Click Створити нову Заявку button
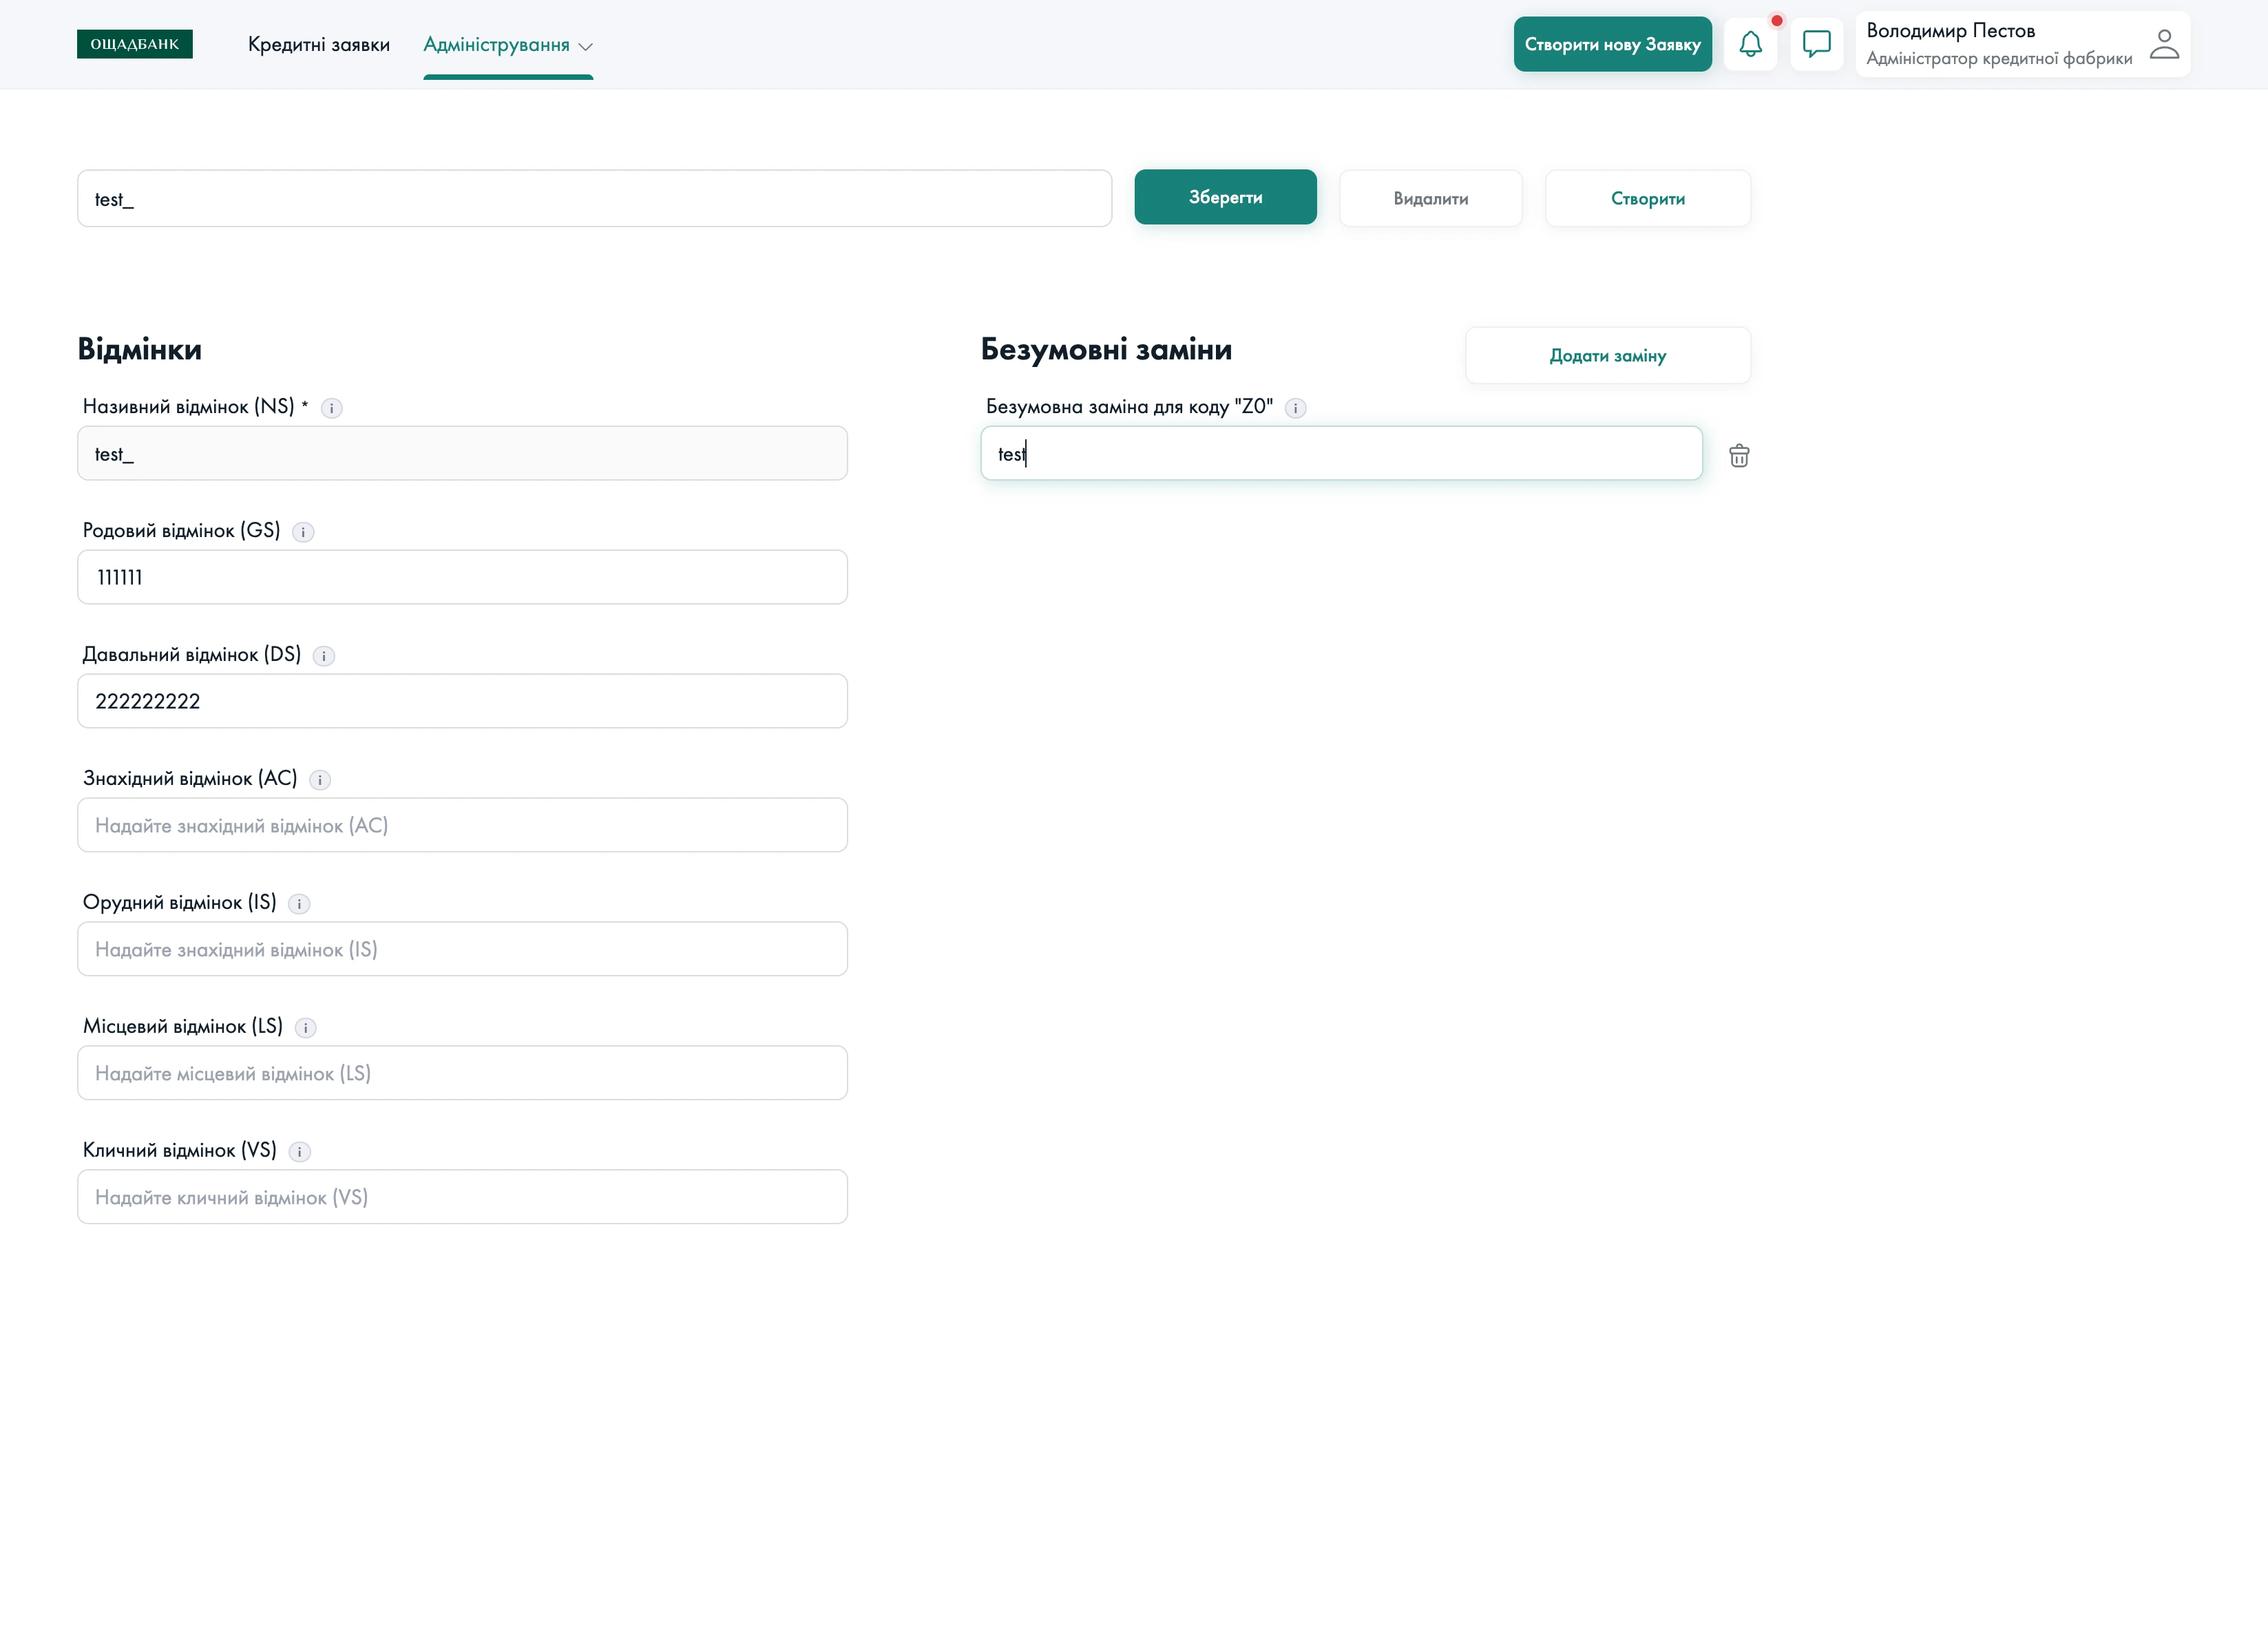Image resolution: width=2268 pixels, height=1647 pixels. (x=1612, y=44)
